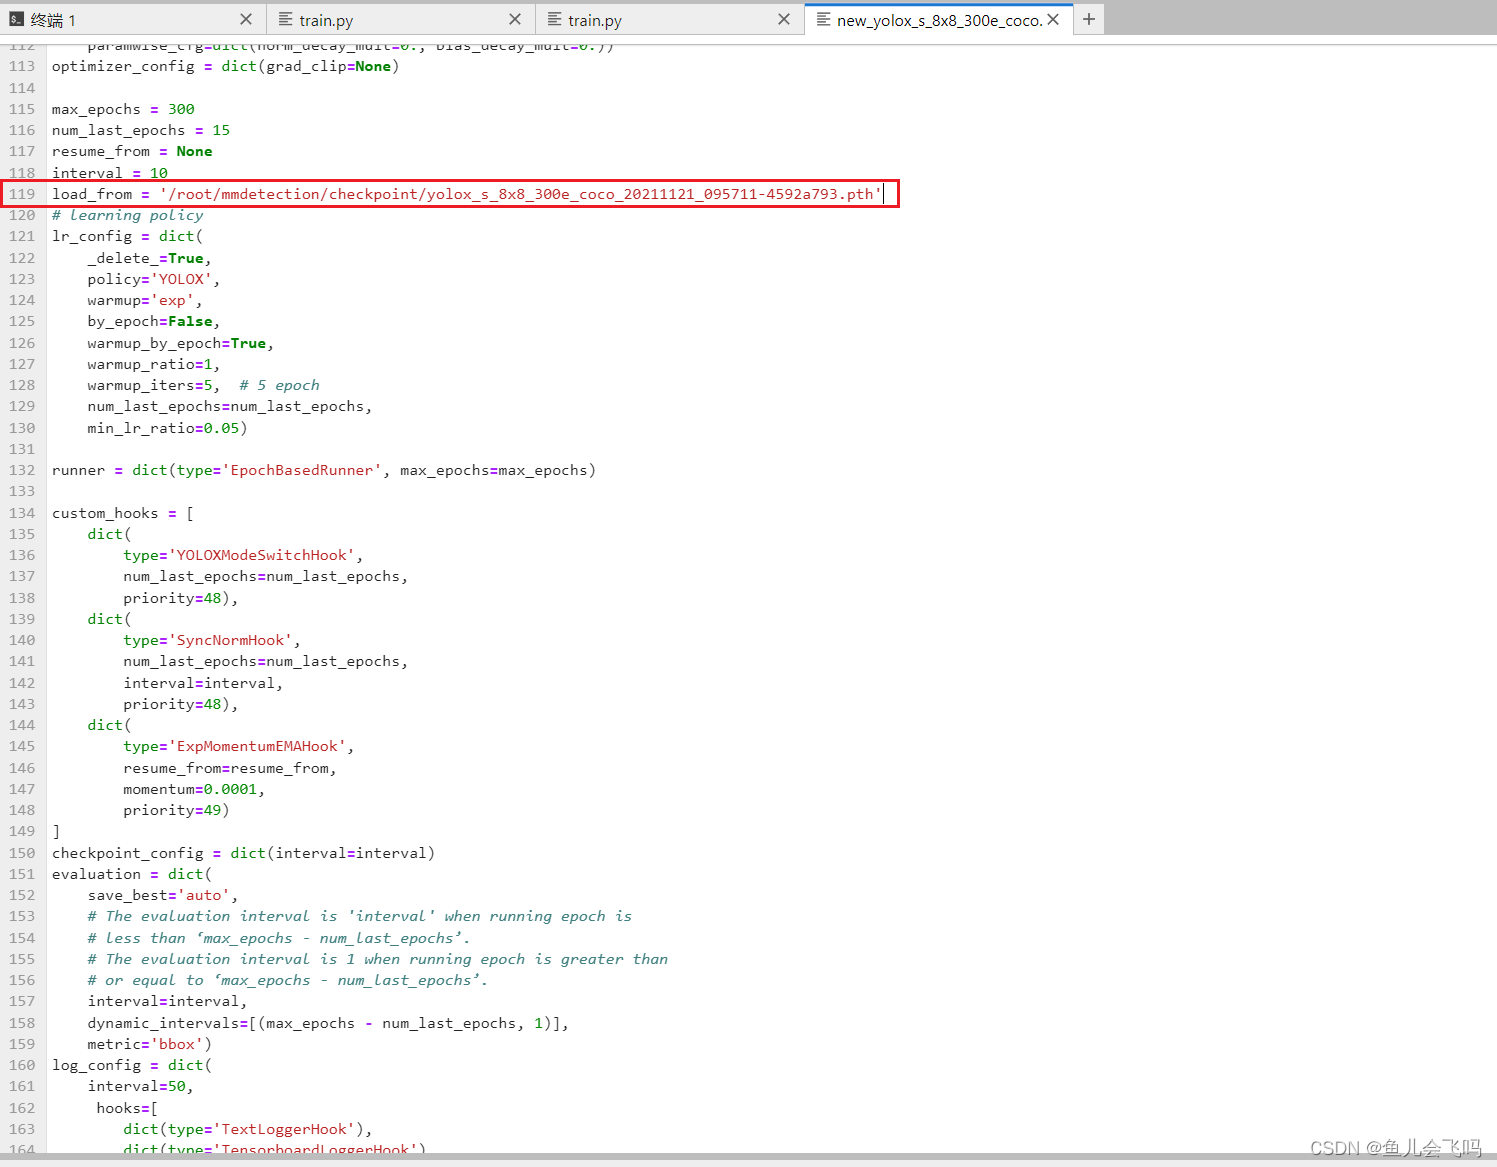Close the 终端 1 tab
Image resolution: width=1497 pixels, height=1167 pixels.
245,18
